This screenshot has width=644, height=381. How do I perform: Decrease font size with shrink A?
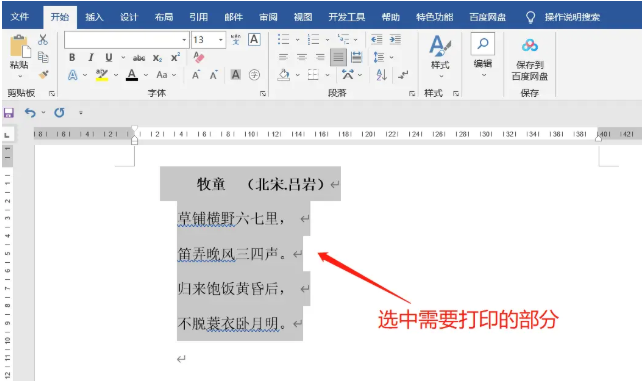[x=214, y=75]
